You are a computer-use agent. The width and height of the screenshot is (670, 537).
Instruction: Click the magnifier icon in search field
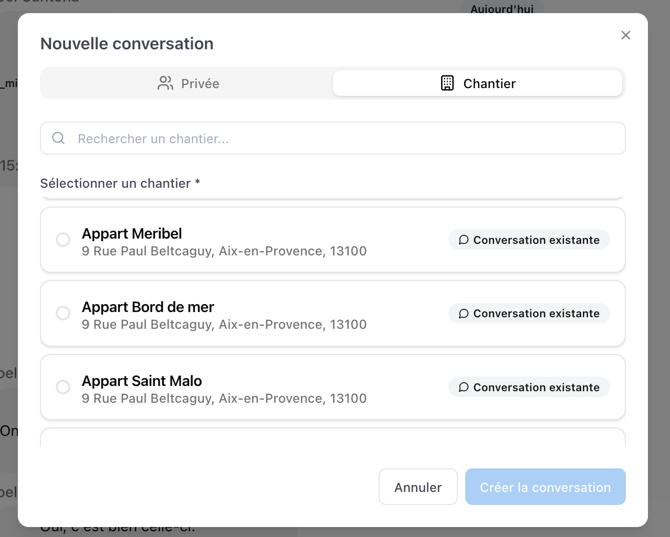pyautogui.click(x=59, y=139)
